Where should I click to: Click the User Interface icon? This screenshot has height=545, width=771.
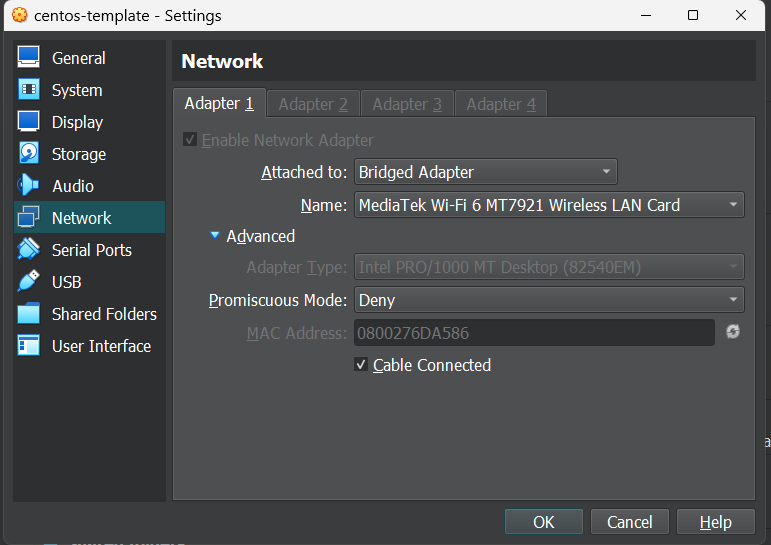click(29, 346)
